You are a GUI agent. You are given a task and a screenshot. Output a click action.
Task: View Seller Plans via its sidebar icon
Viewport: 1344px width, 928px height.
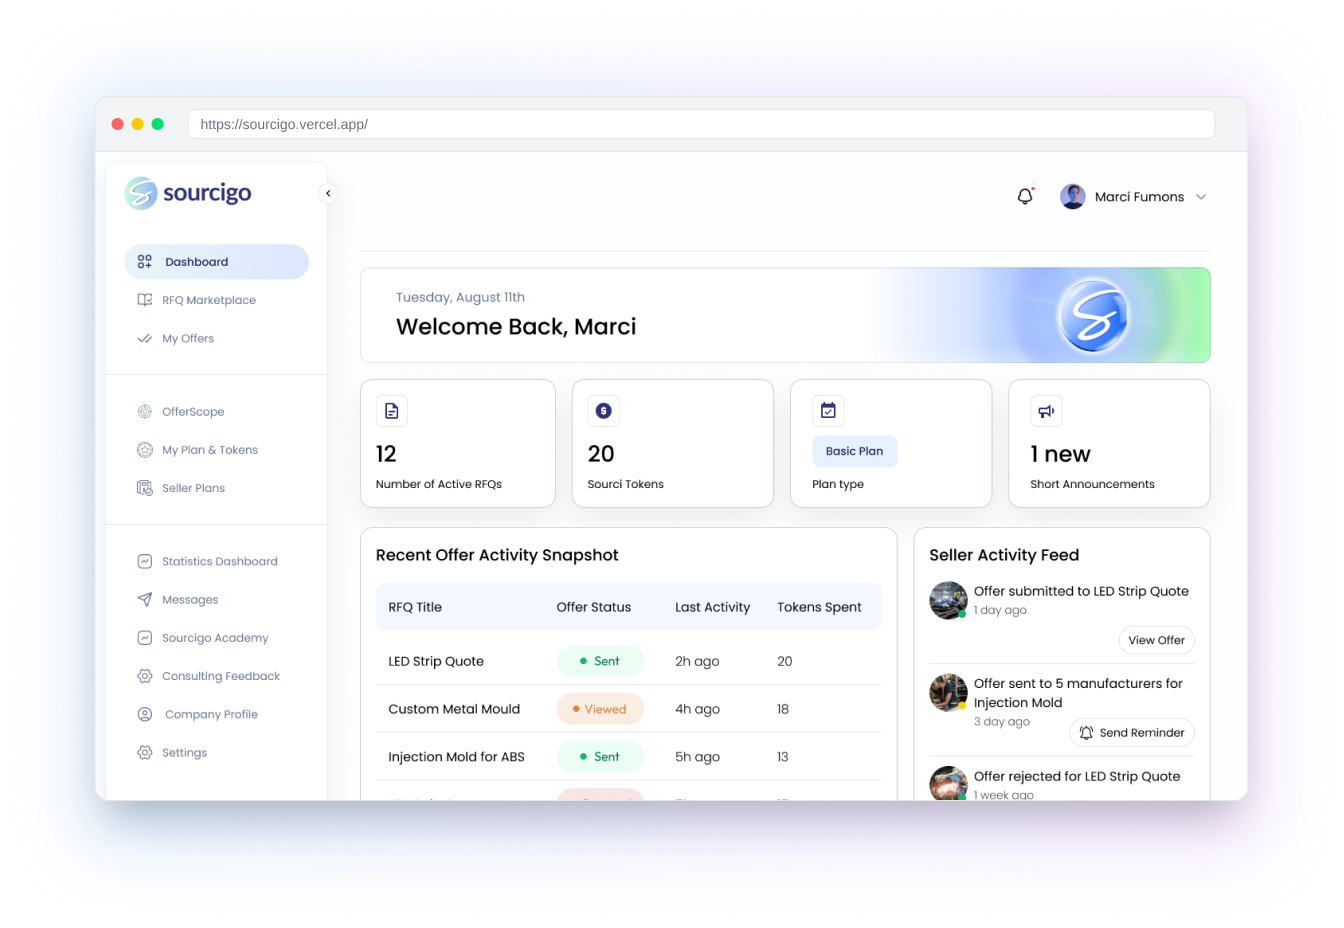(144, 488)
